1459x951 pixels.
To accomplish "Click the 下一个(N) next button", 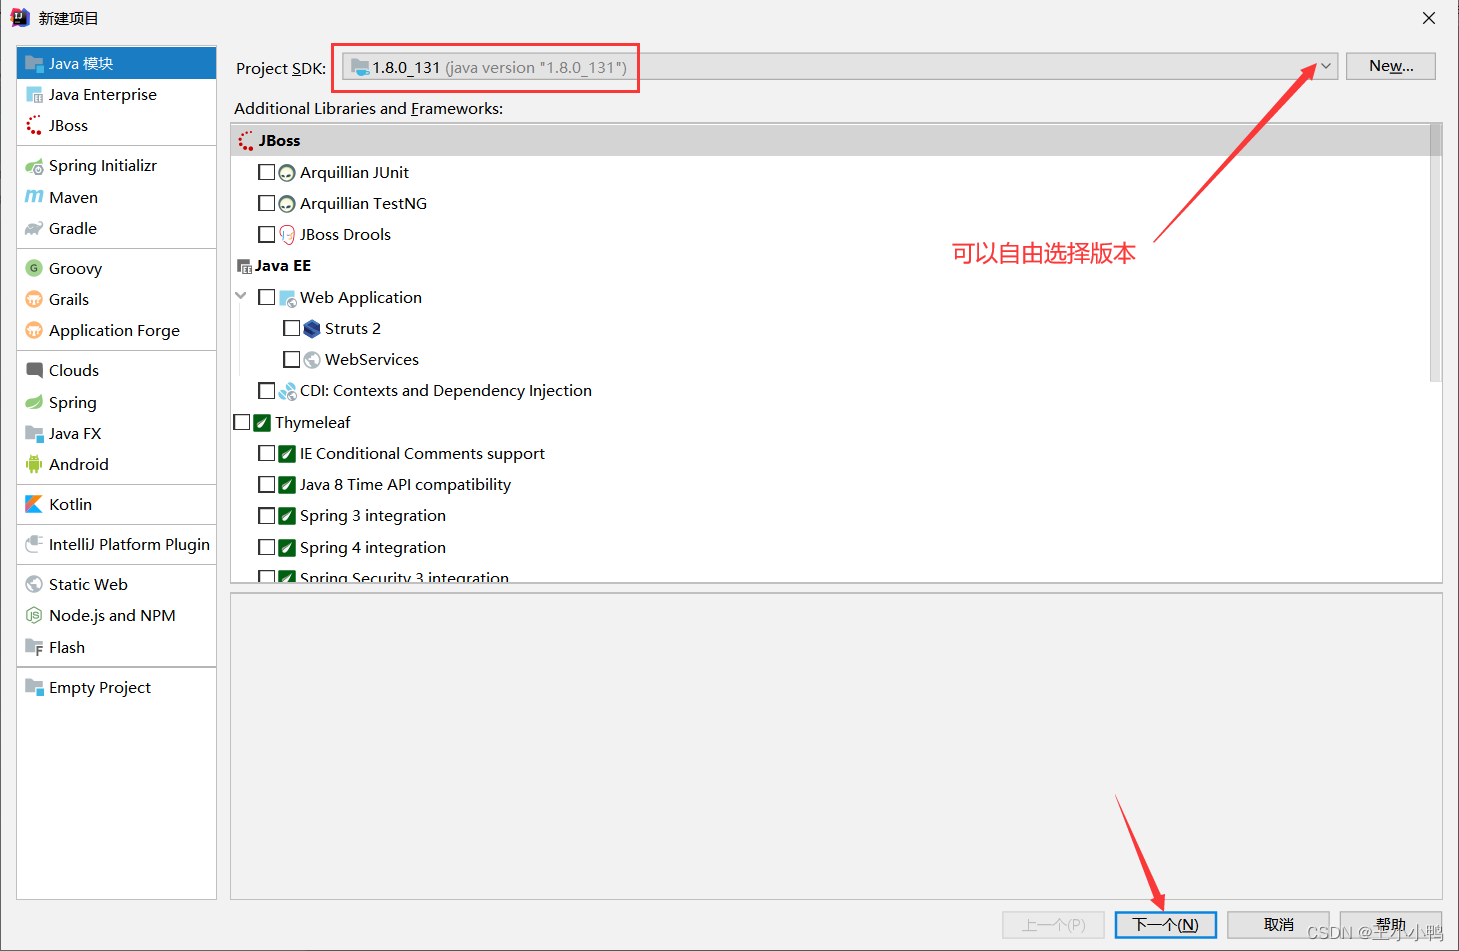I will tap(1165, 925).
